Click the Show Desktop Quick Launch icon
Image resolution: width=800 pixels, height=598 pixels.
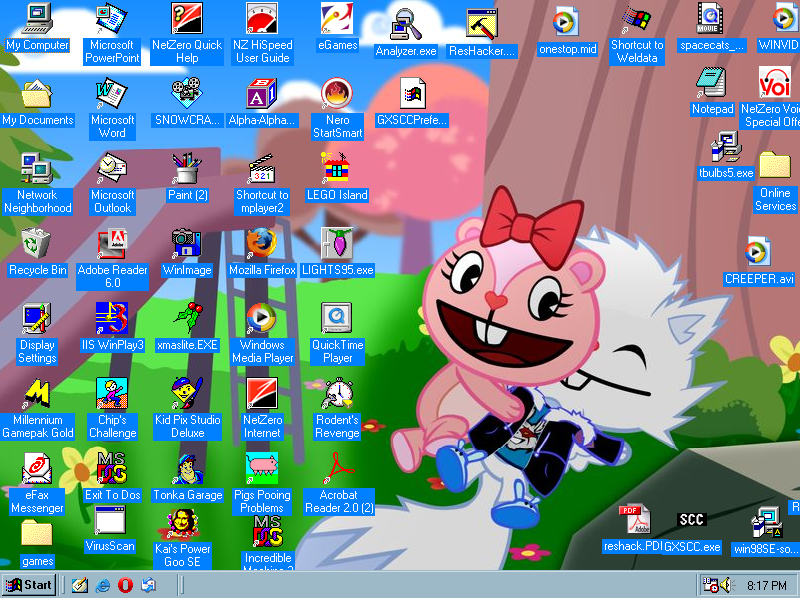point(79,585)
